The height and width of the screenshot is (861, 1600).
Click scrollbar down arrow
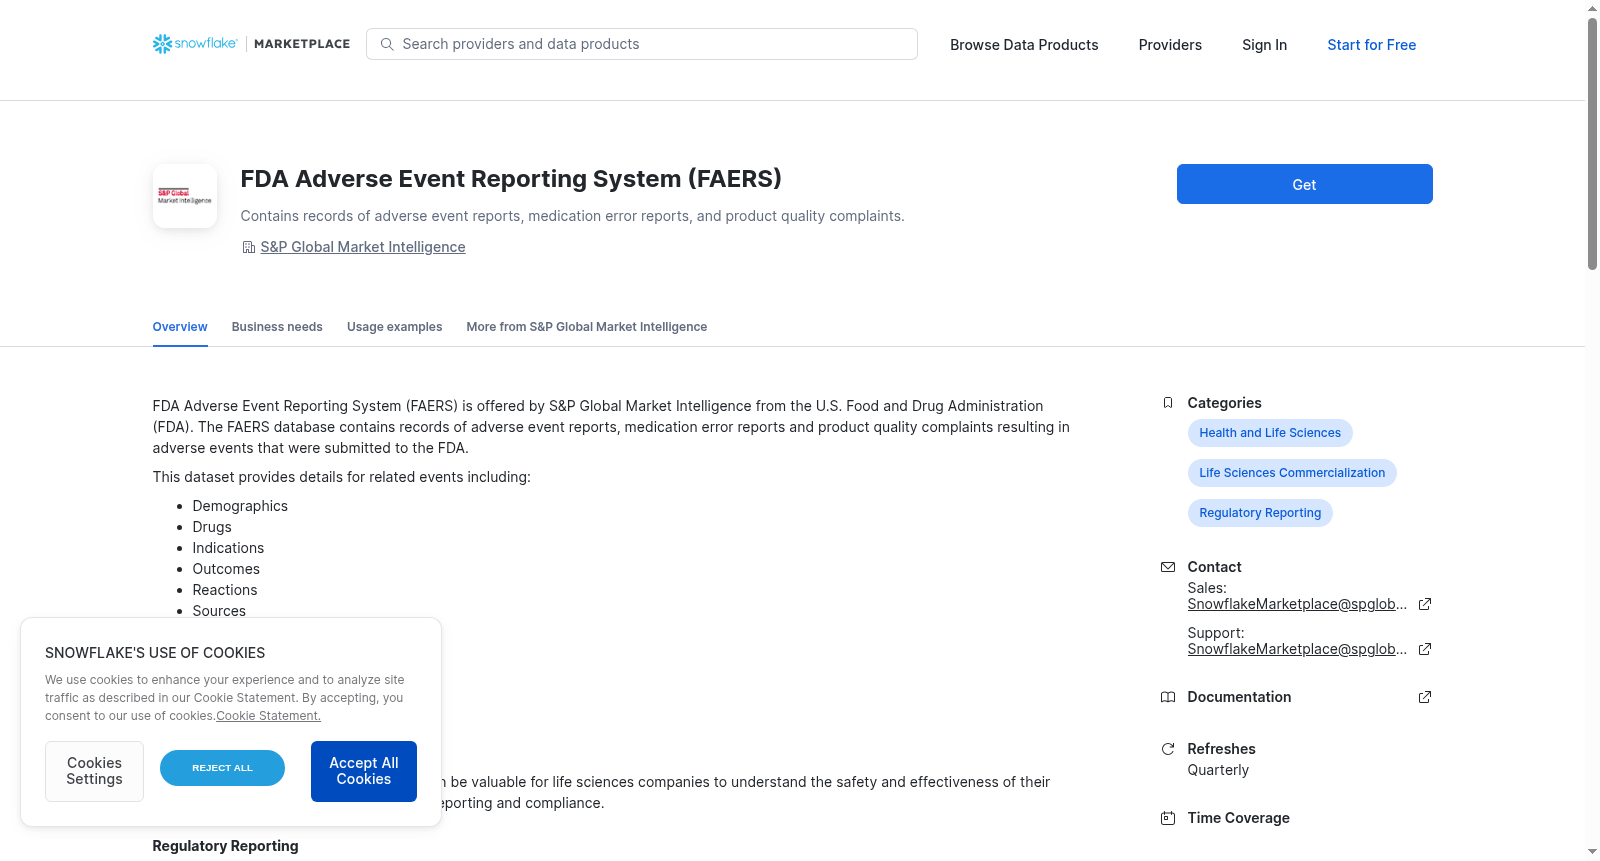1592,853
